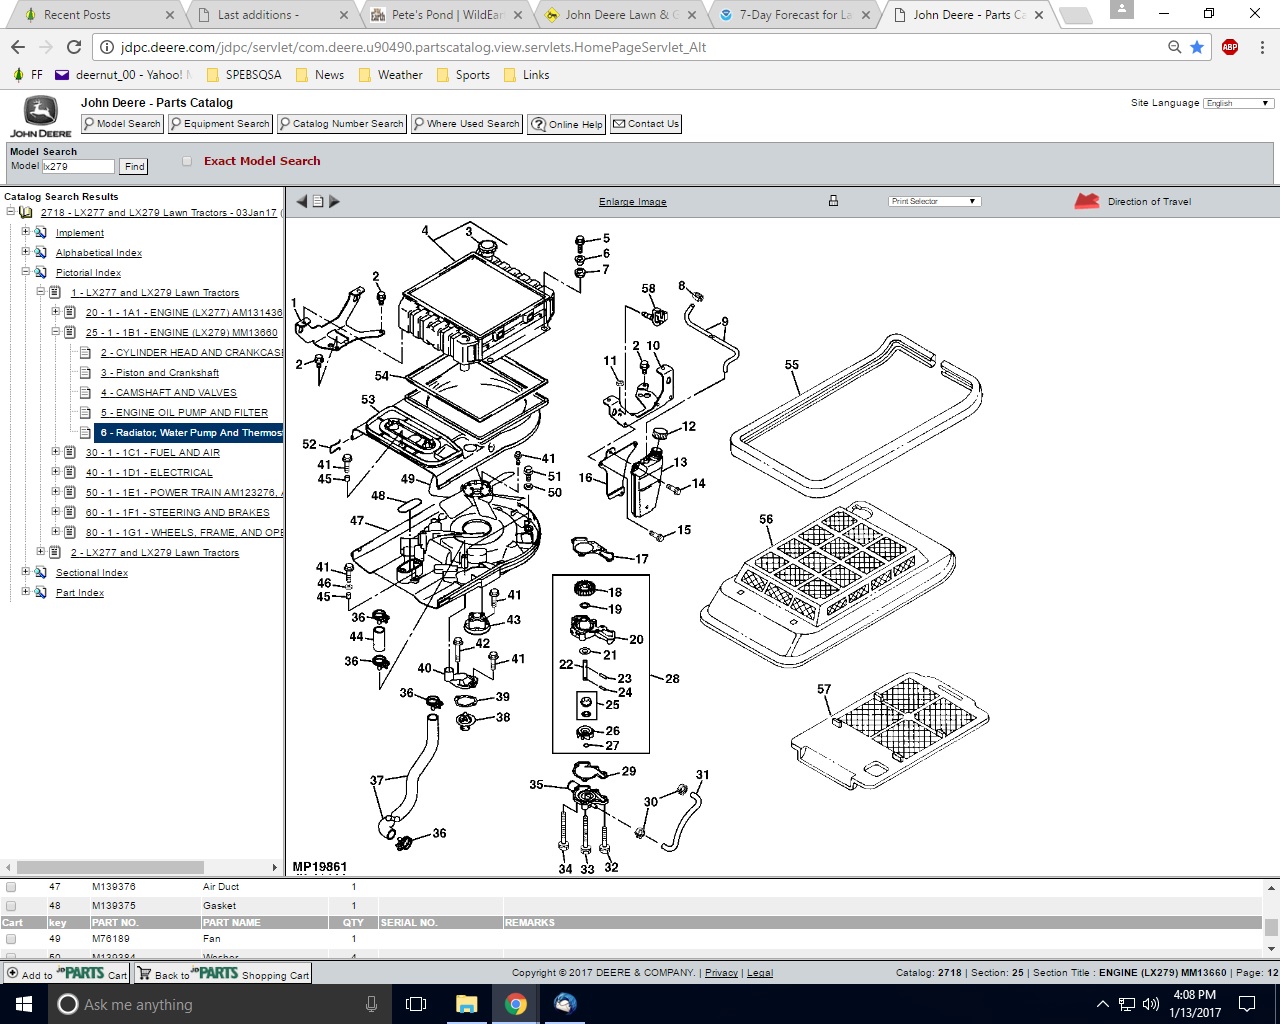Click the Catalog Number Search button

341,124
